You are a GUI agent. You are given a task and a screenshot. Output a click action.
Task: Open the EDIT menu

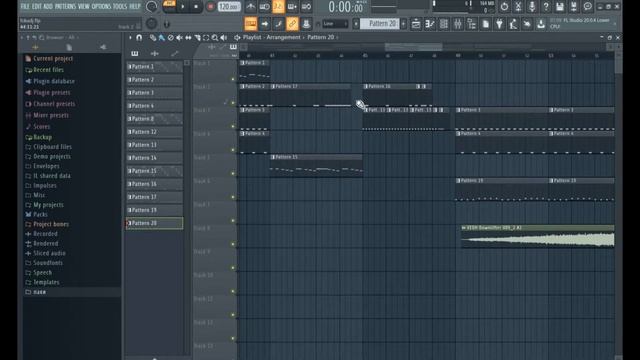tap(37, 7)
